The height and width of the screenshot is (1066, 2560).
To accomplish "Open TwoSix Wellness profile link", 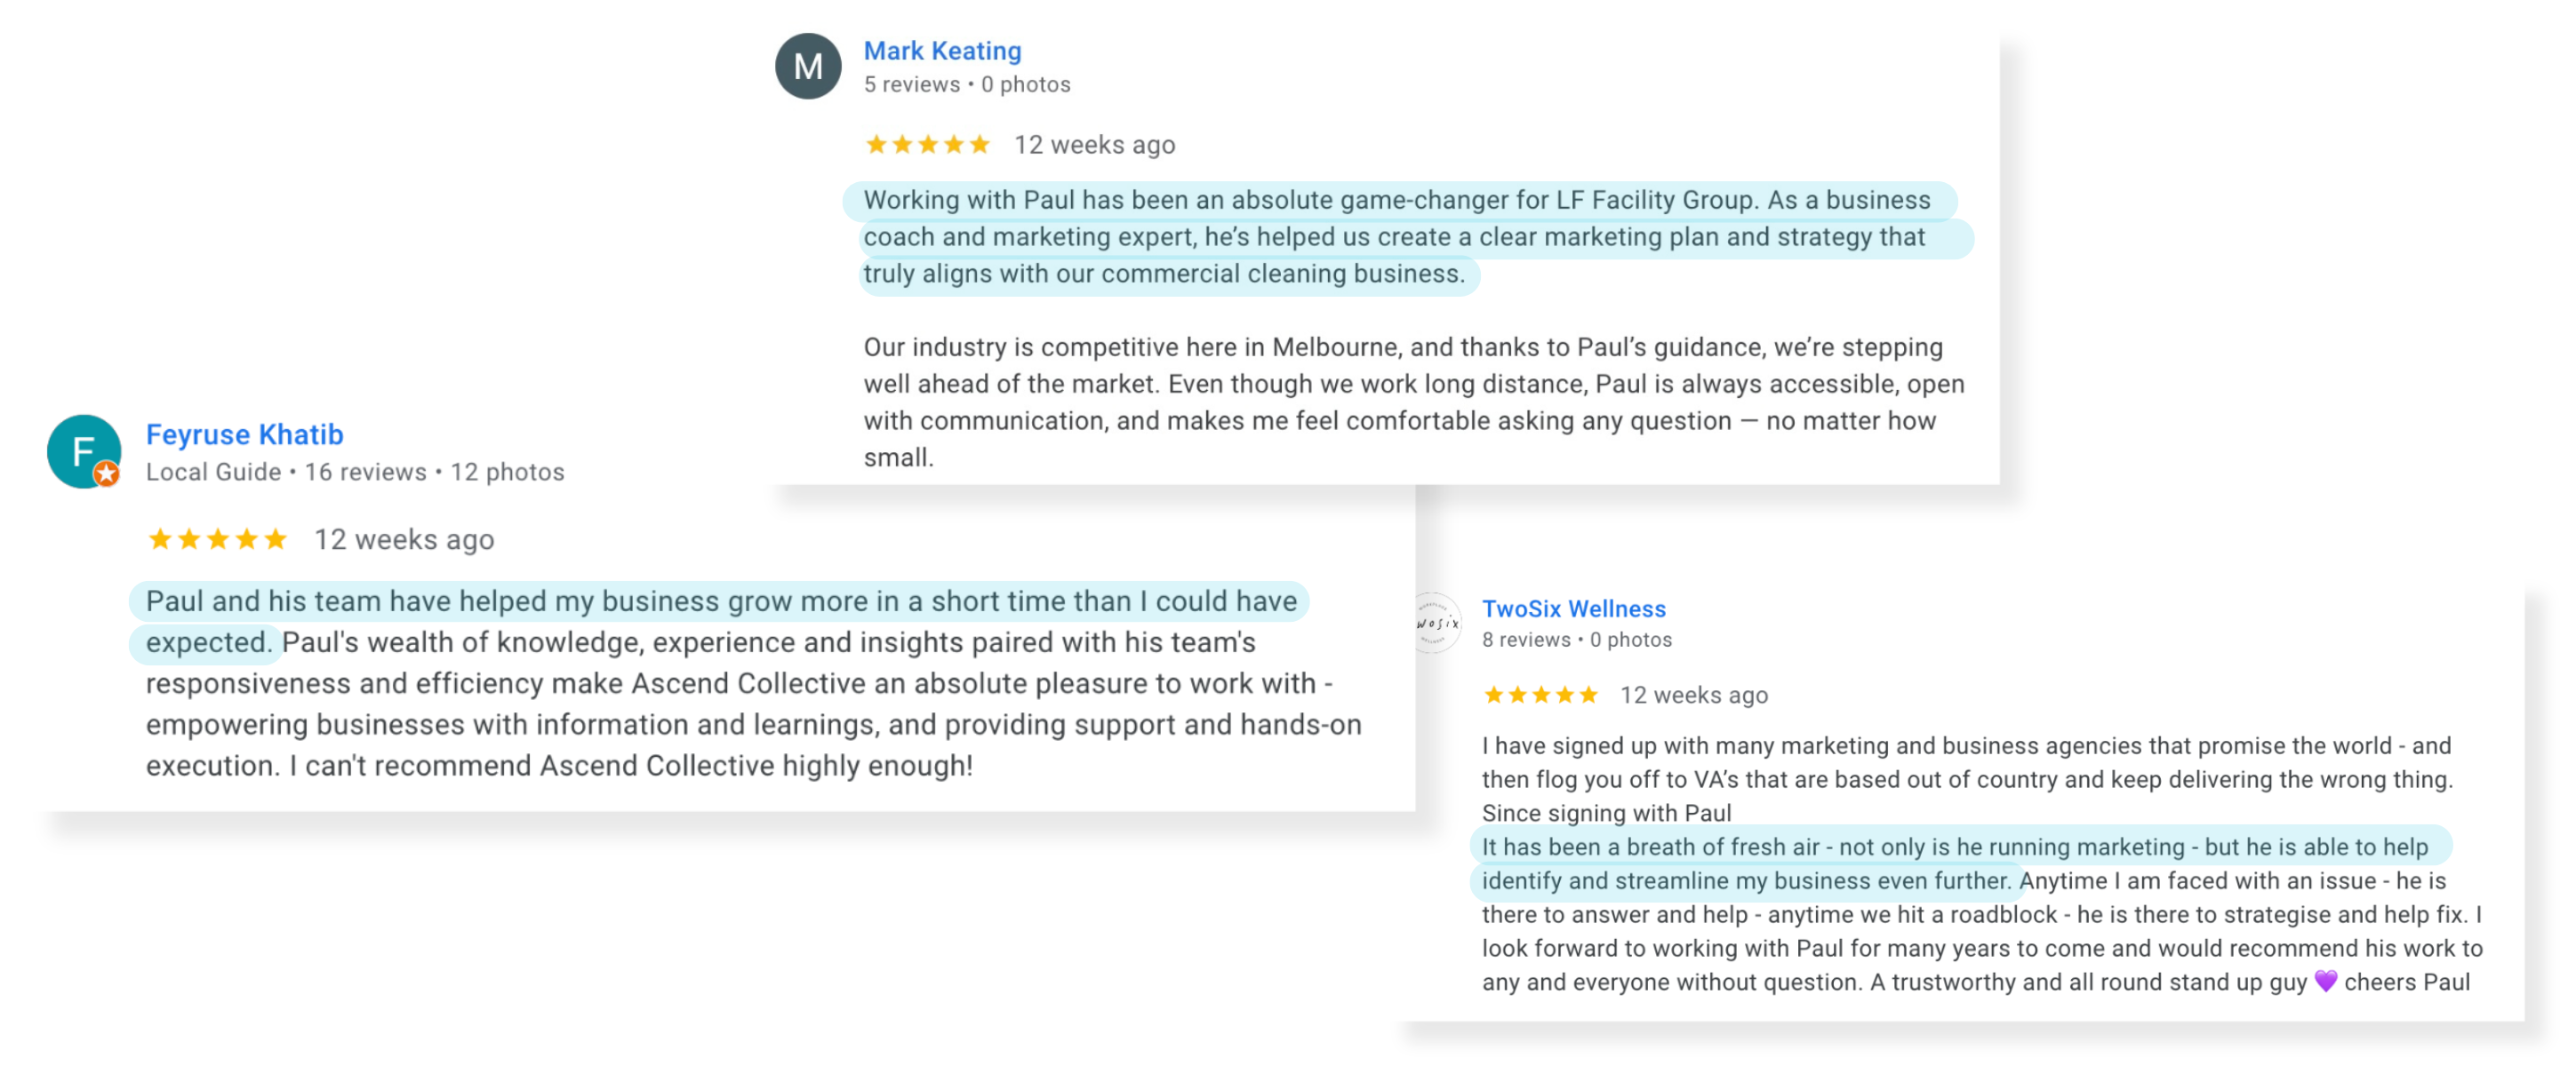I will 1572,608.
